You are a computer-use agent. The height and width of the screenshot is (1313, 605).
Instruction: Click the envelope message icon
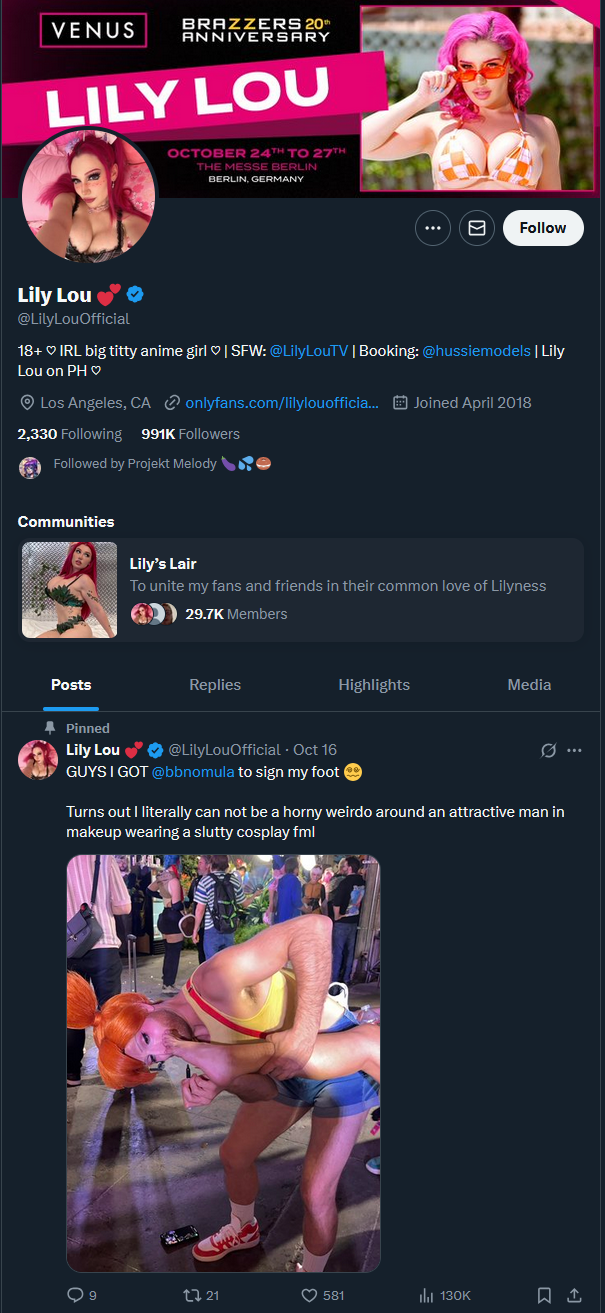(x=477, y=228)
